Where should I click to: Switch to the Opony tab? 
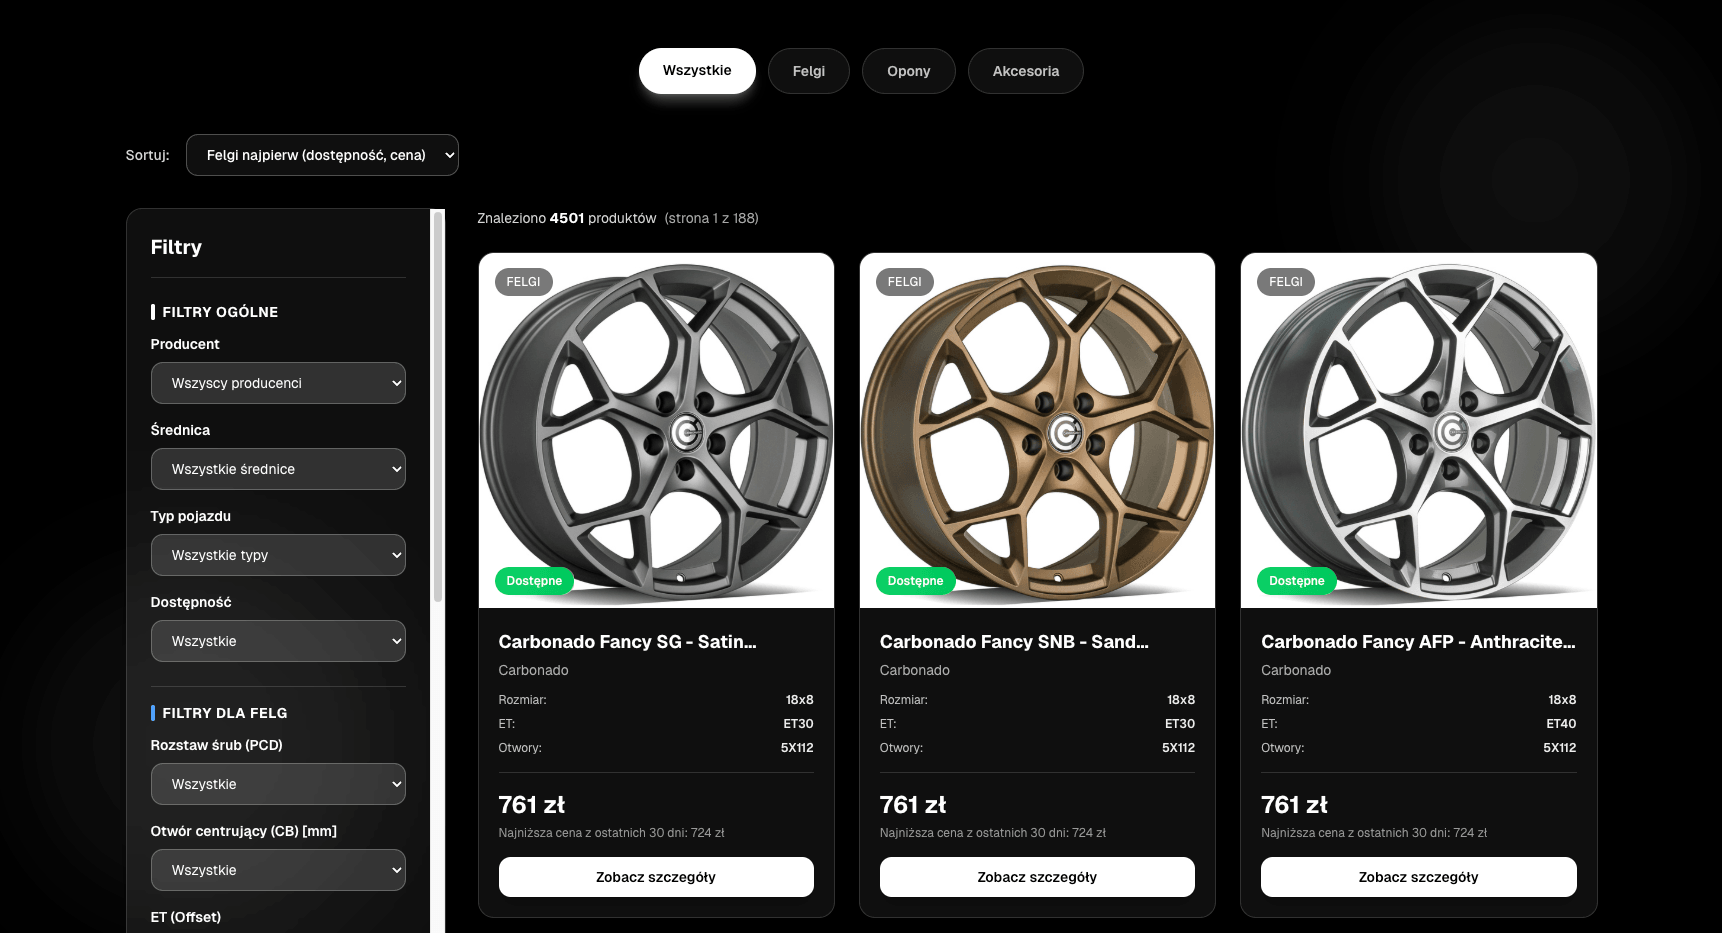pyautogui.click(x=909, y=71)
